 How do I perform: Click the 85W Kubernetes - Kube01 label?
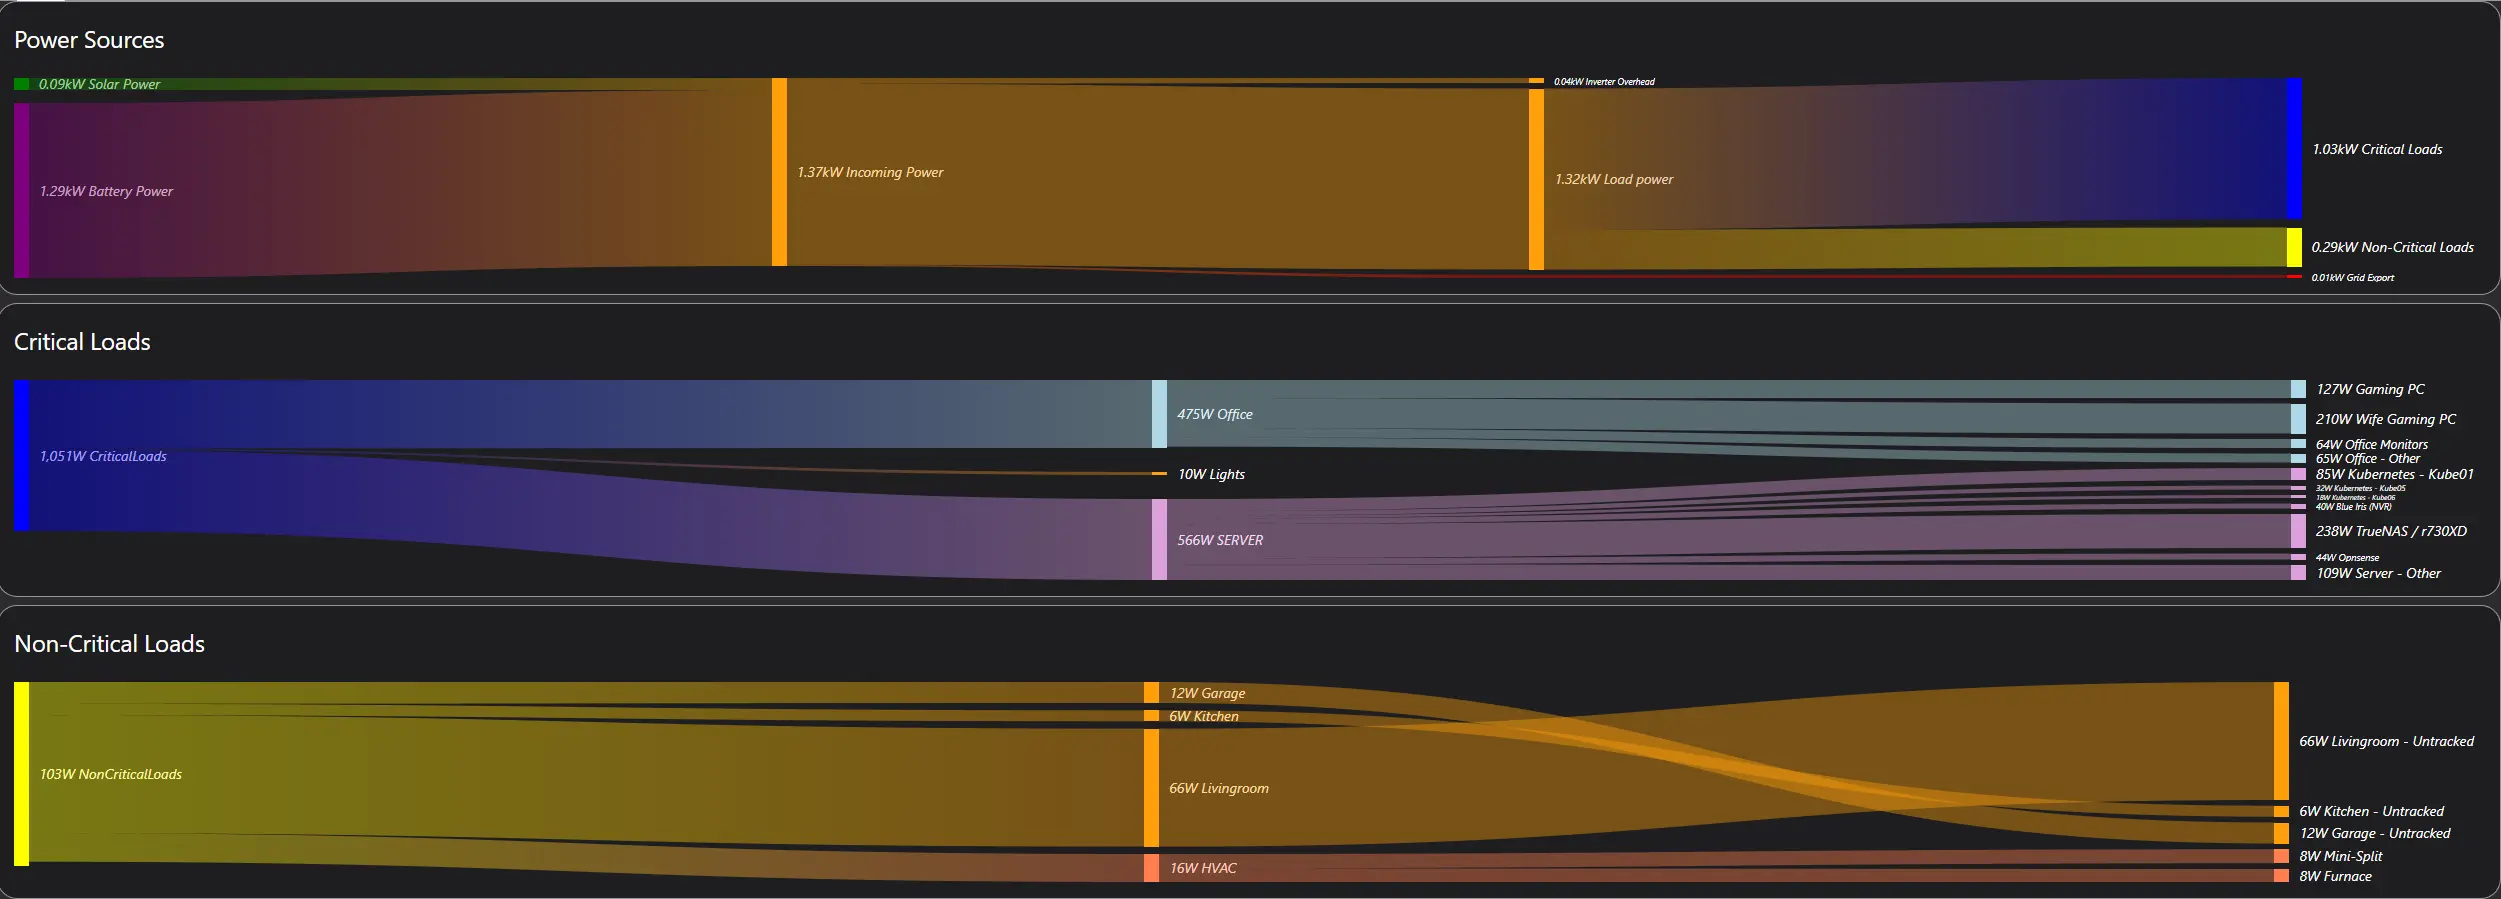click(x=2394, y=474)
